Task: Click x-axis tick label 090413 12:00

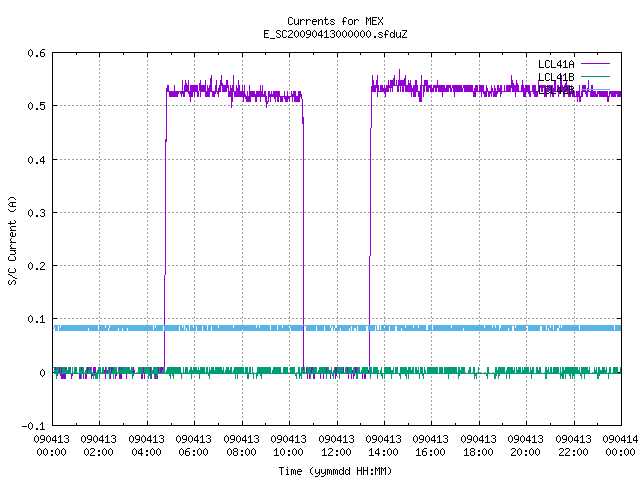Action: point(336,445)
